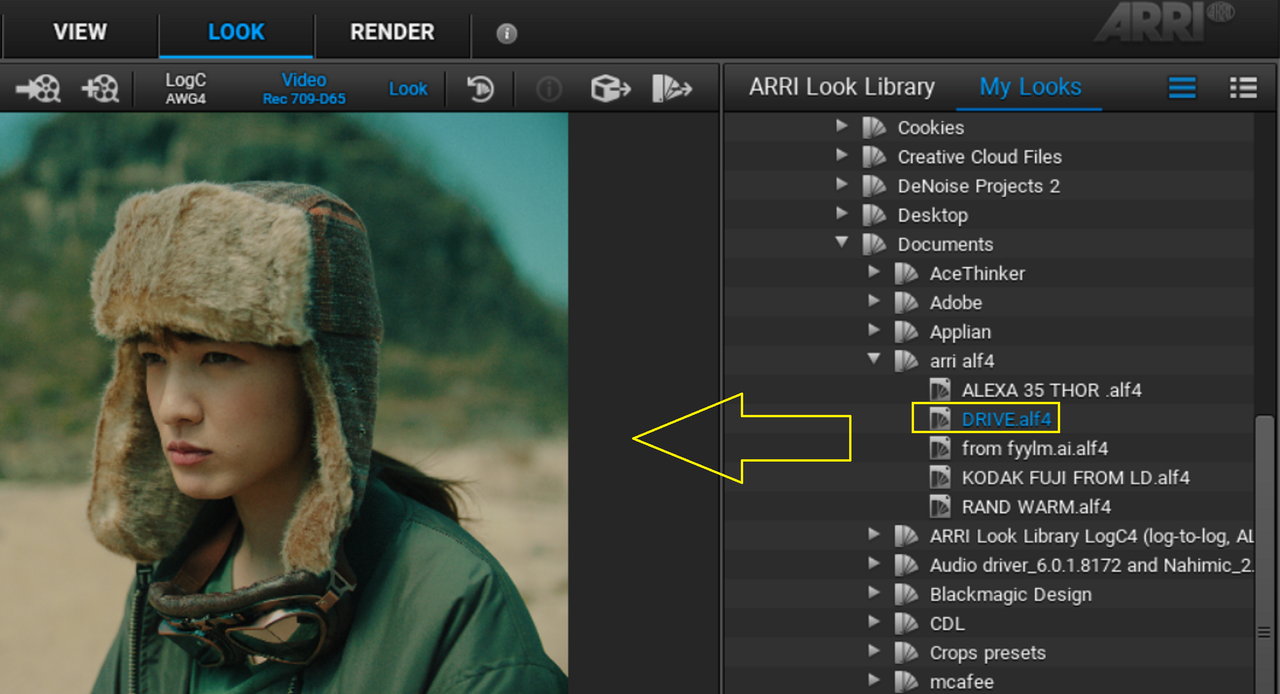This screenshot has width=1280, height=694.
Task: Click the open clip film-reel arrow icon
Action: [38, 88]
